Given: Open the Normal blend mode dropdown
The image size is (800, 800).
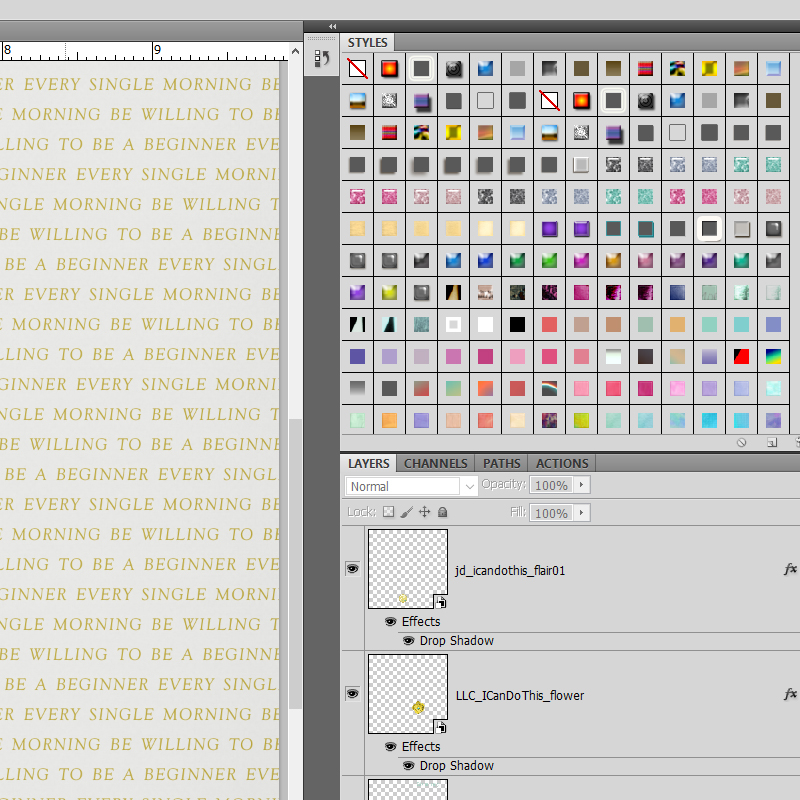Looking at the screenshot, I should (x=412, y=486).
